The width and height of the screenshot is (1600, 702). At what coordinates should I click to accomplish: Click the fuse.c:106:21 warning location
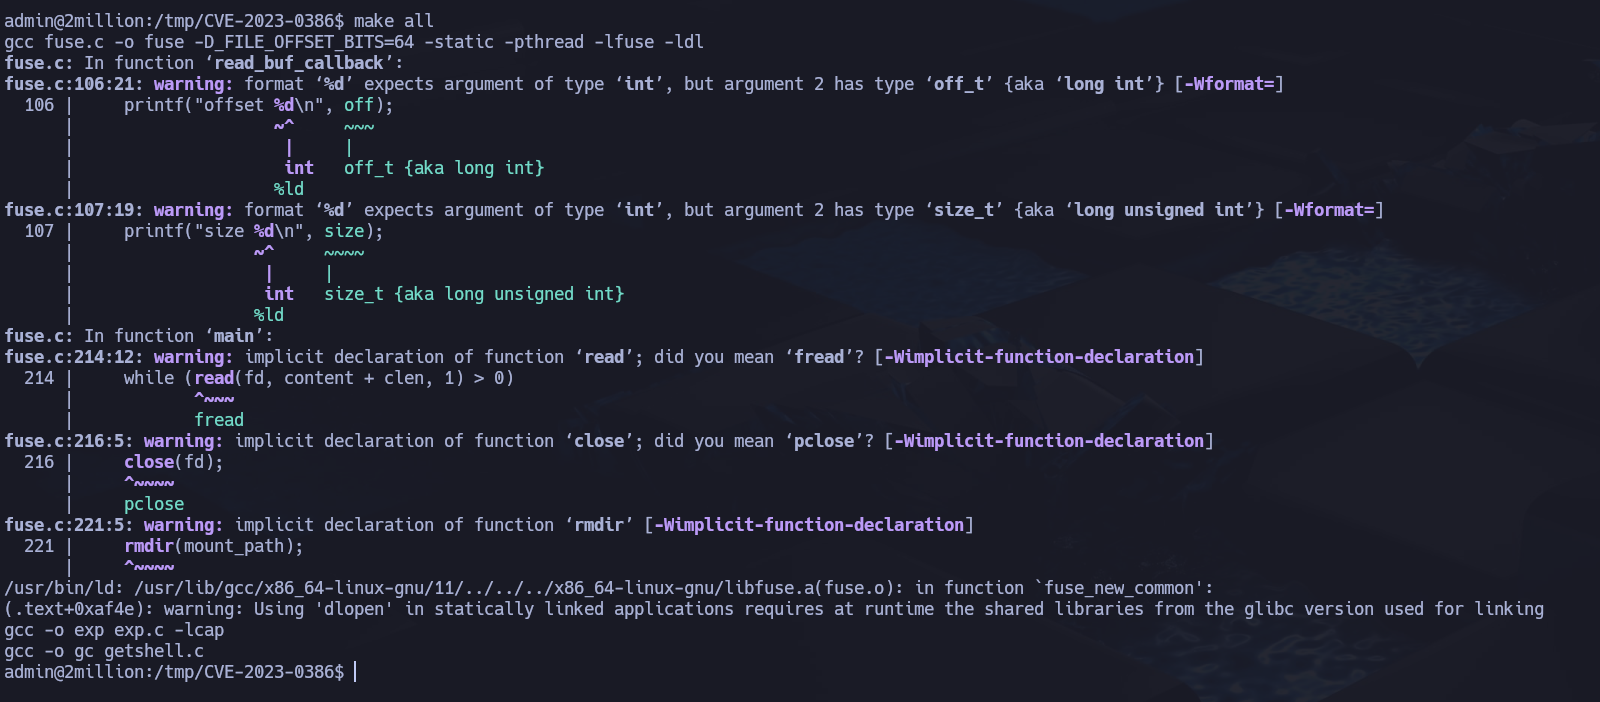pos(74,84)
